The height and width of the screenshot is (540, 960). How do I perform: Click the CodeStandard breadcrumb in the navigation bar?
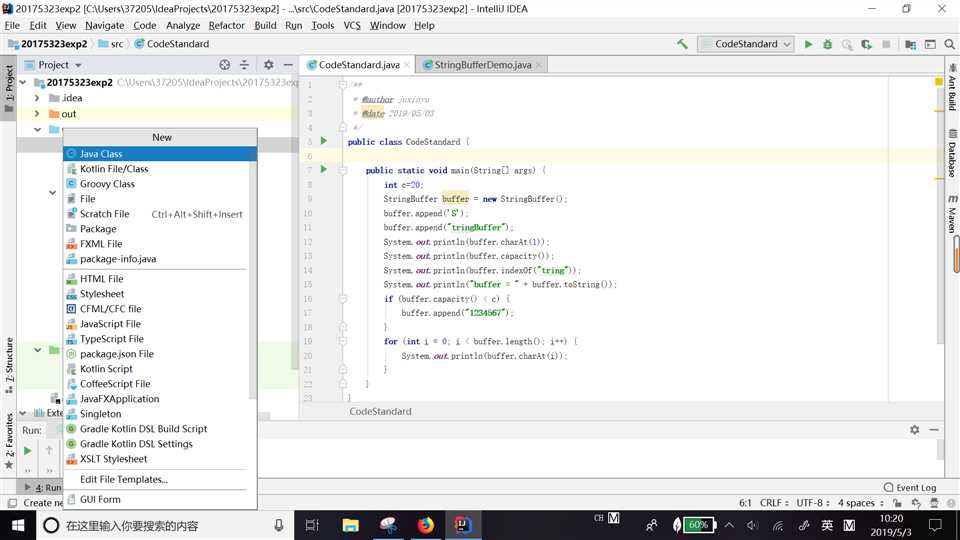pyautogui.click(x=172, y=44)
